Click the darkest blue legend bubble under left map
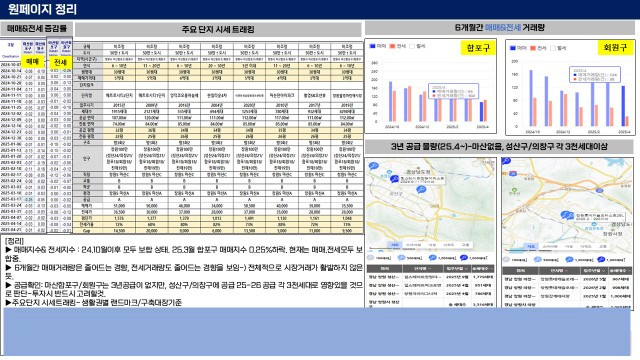 [464, 258]
